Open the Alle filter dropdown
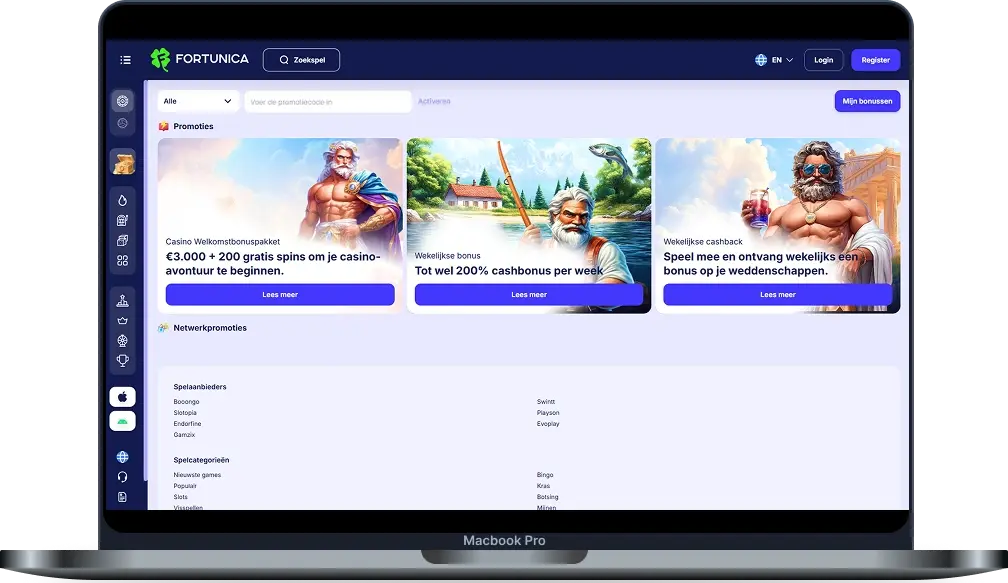The image size is (1008, 583). point(198,101)
